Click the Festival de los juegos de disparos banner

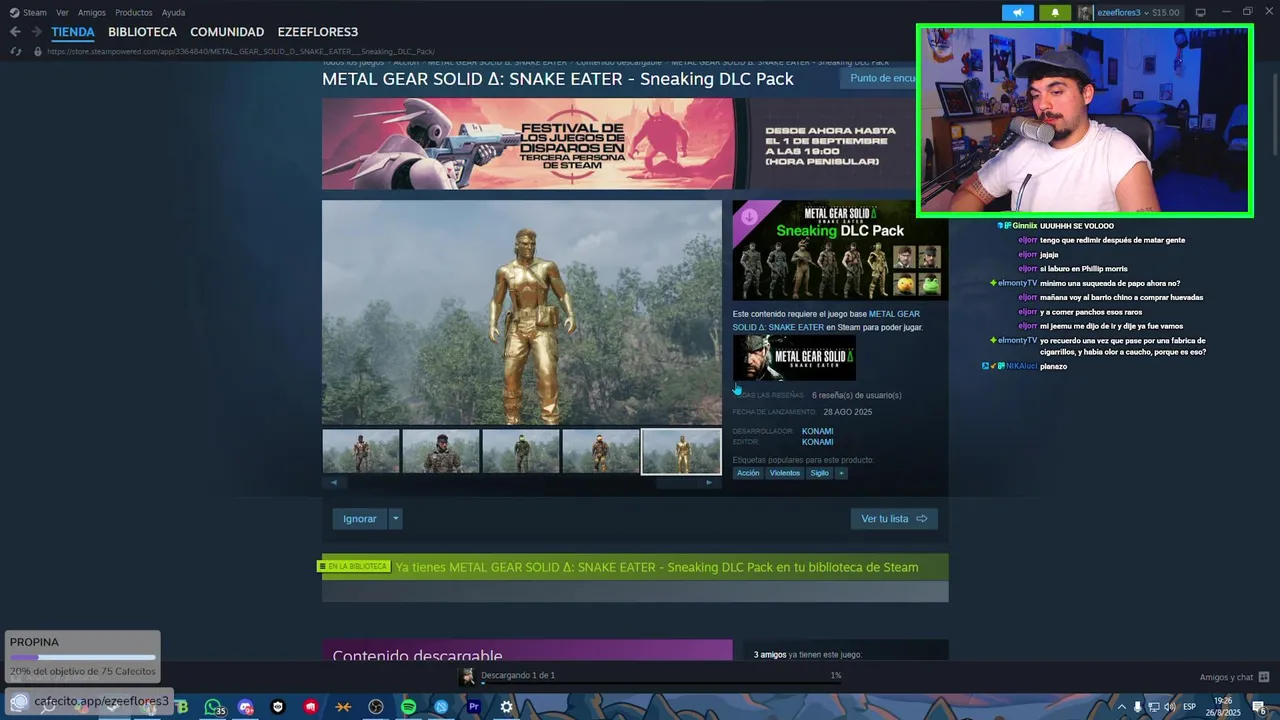coord(618,143)
